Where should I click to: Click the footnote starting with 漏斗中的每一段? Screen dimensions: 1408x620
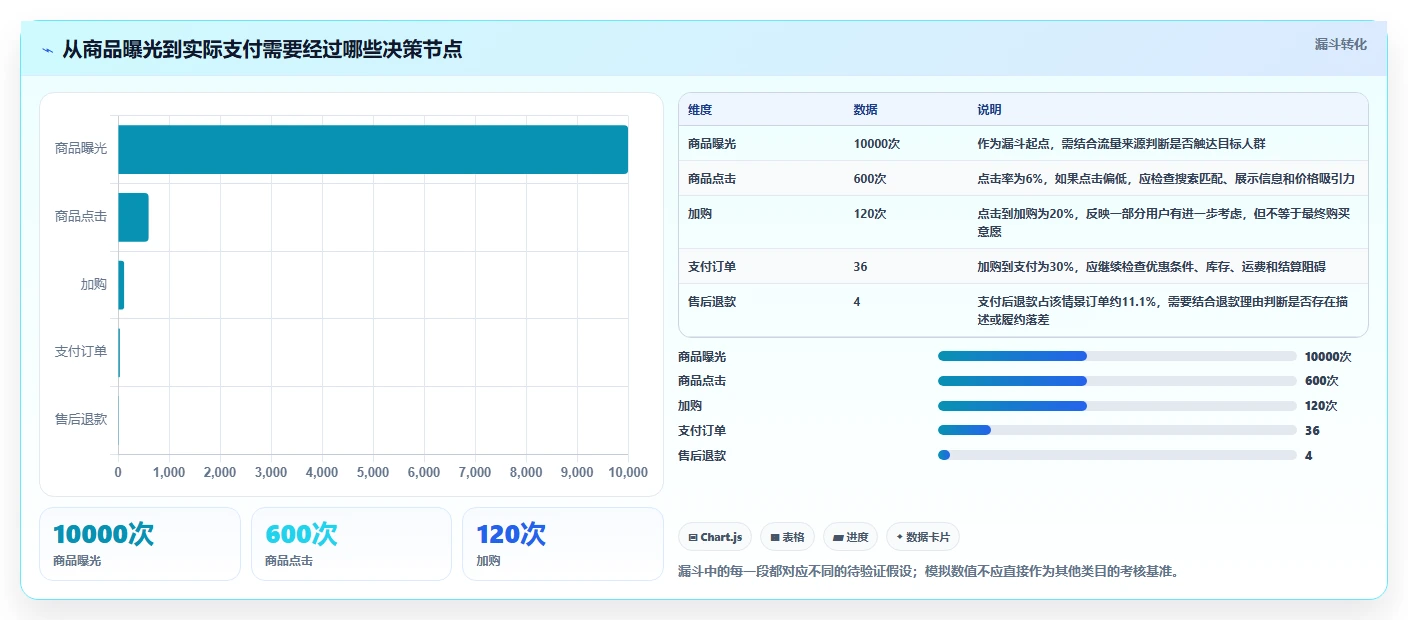pyautogui.click(x=929, y=572)
